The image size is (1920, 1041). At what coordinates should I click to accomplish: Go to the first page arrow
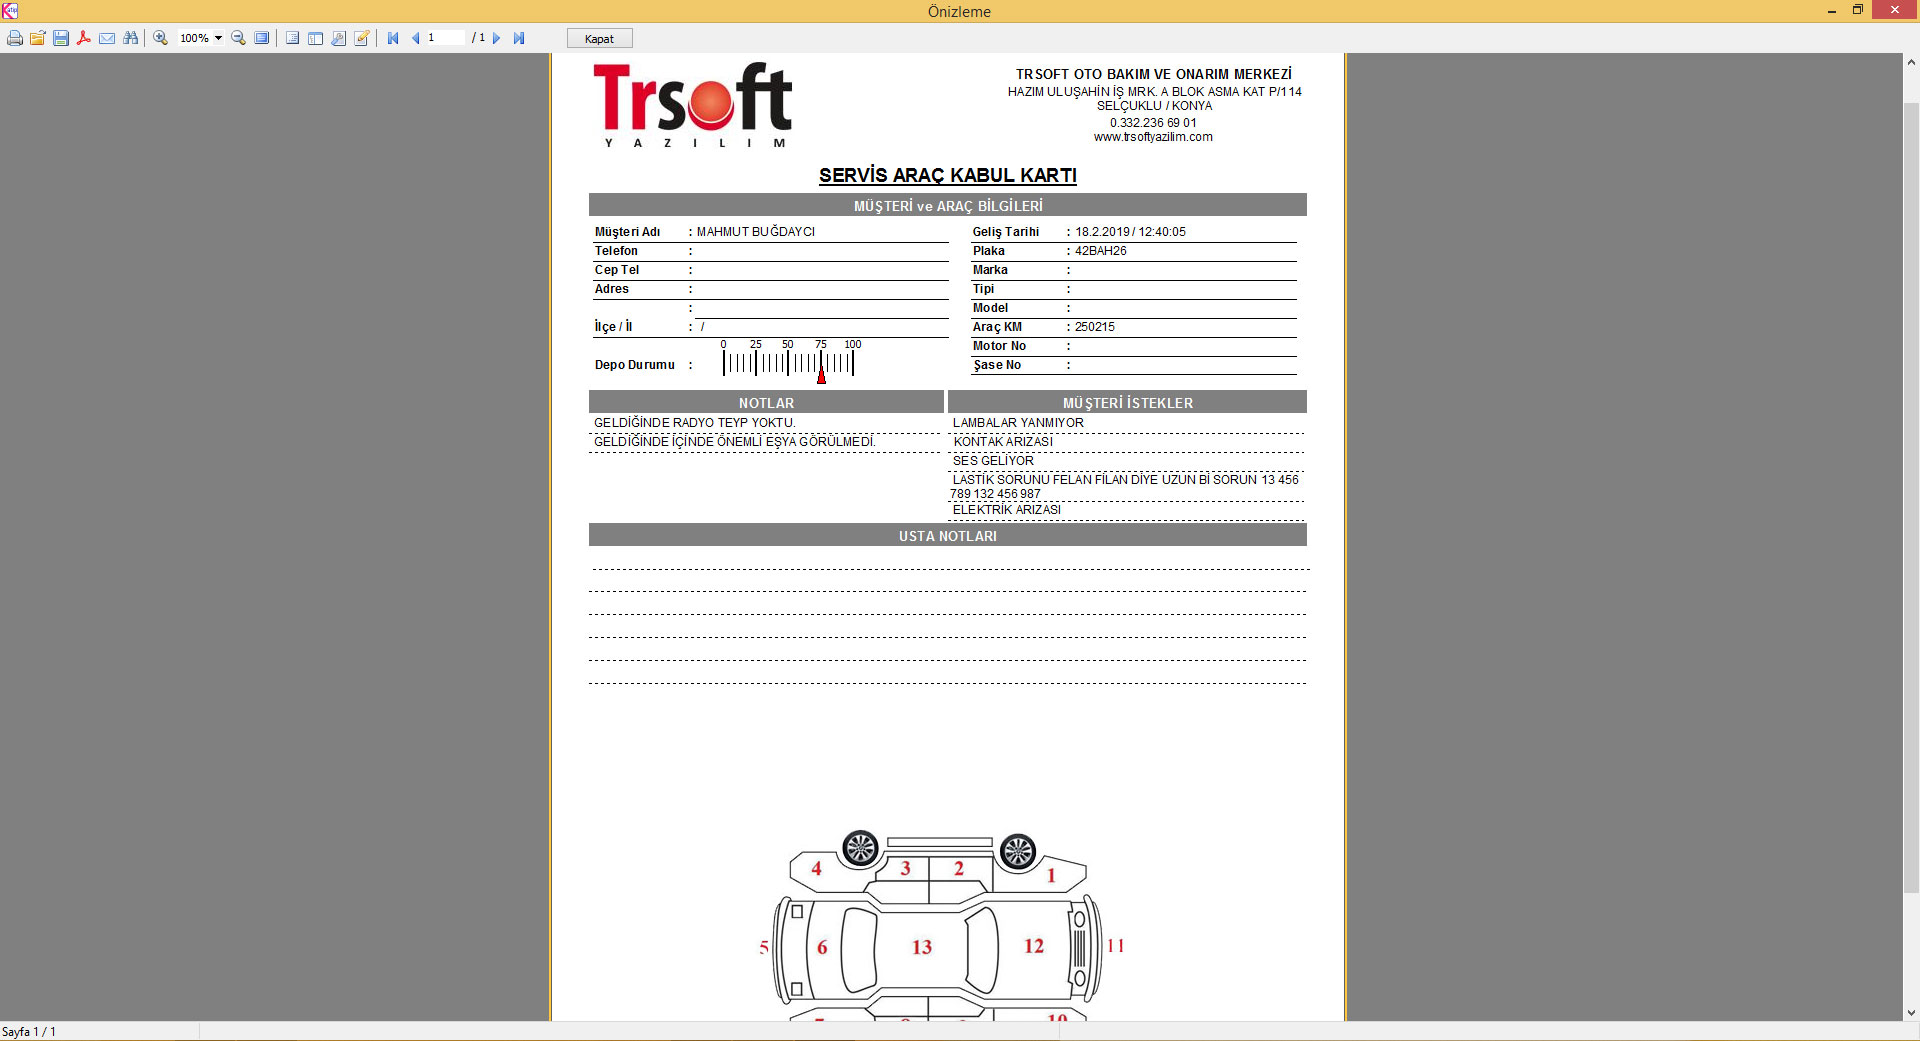(393, 38)
